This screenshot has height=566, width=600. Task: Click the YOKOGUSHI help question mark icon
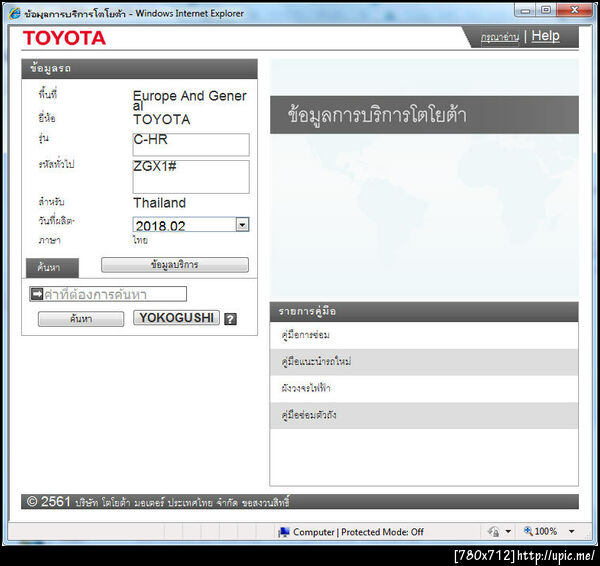(x=230, y=319)
